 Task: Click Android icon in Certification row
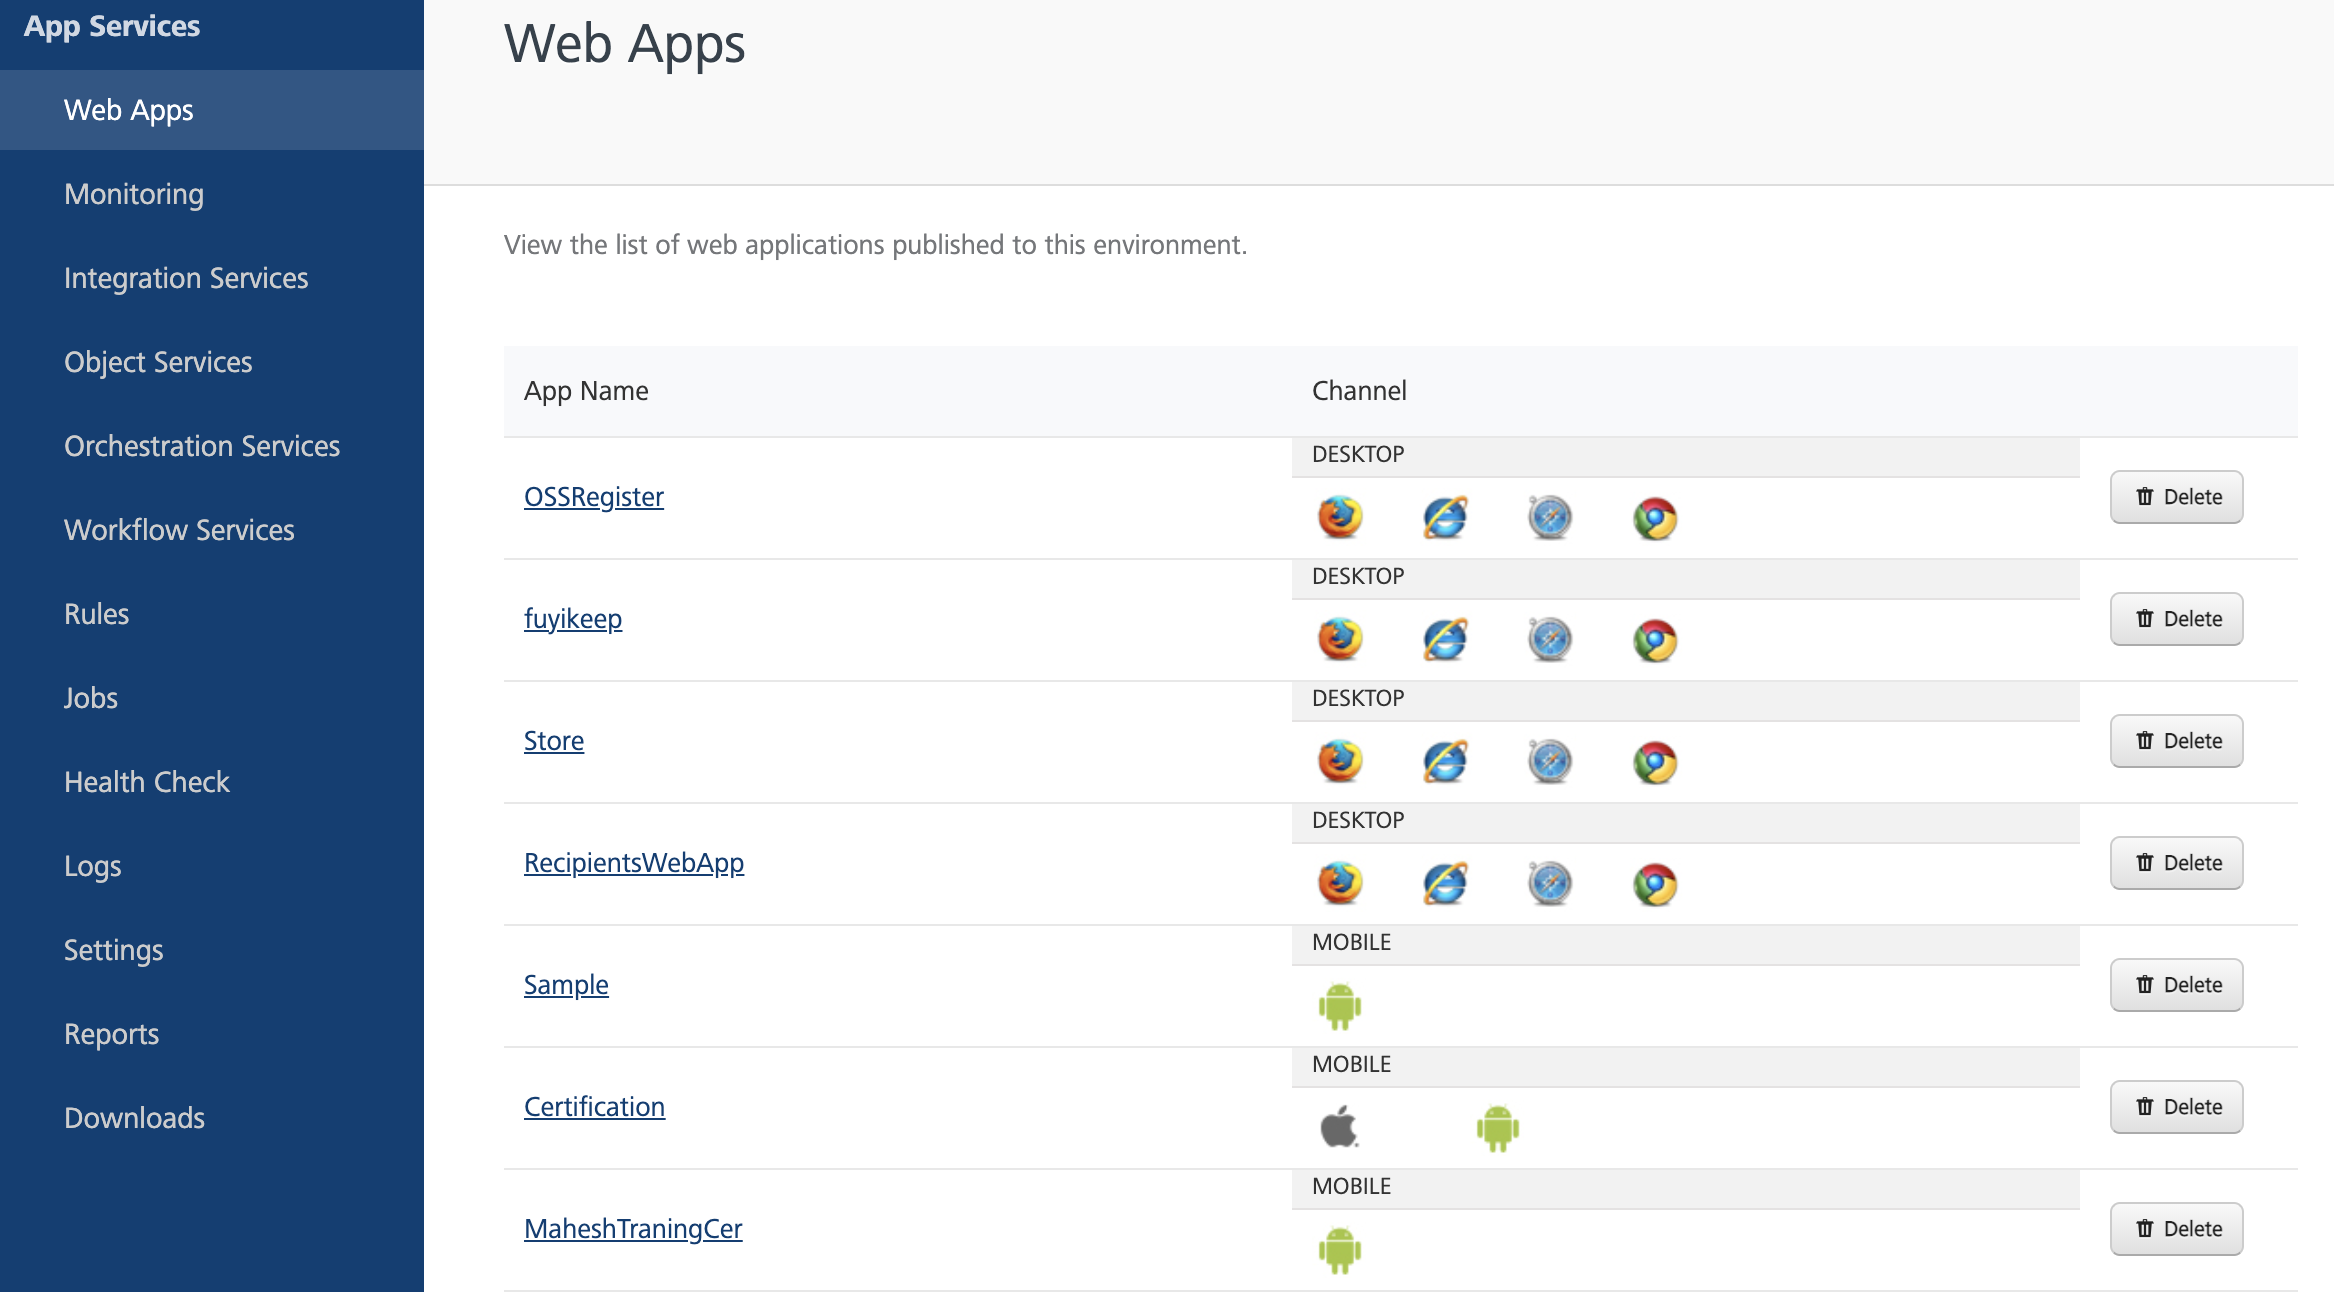coord(1497,1128)
